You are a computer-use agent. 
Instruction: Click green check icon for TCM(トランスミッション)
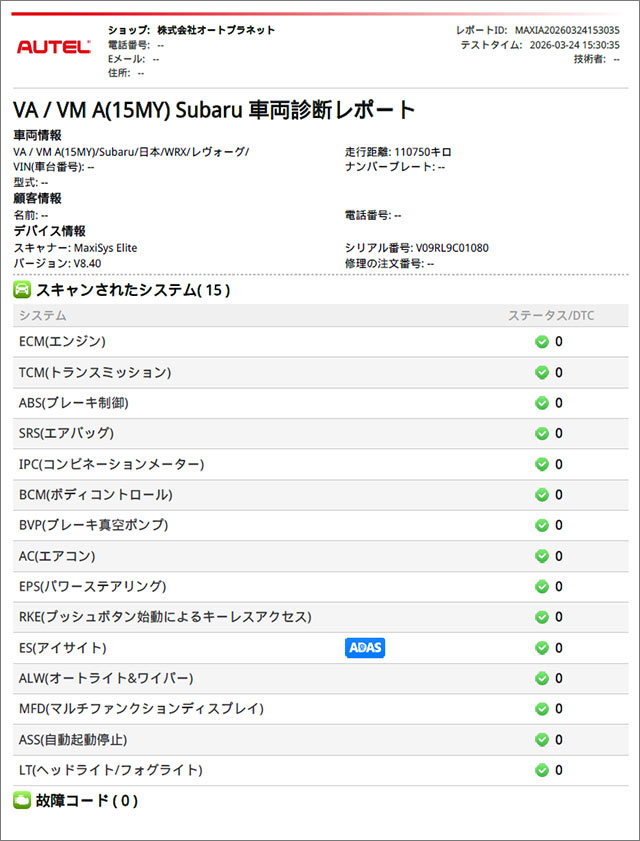[x=542, y=372]
